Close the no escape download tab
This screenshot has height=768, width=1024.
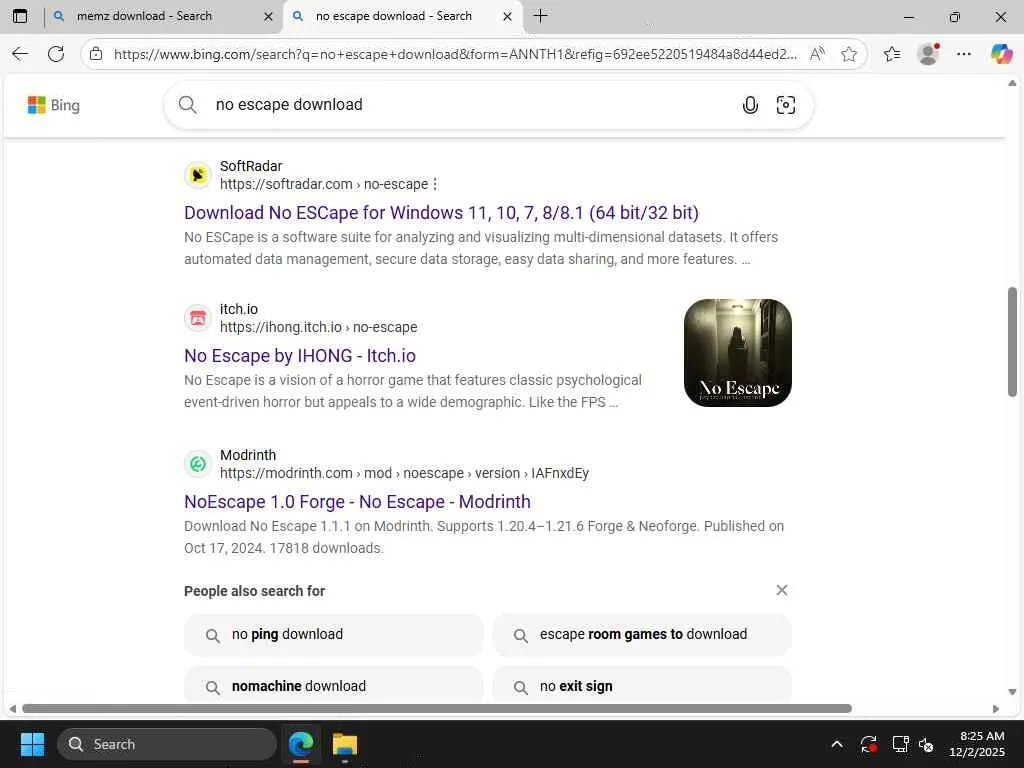tap(507, 17)
